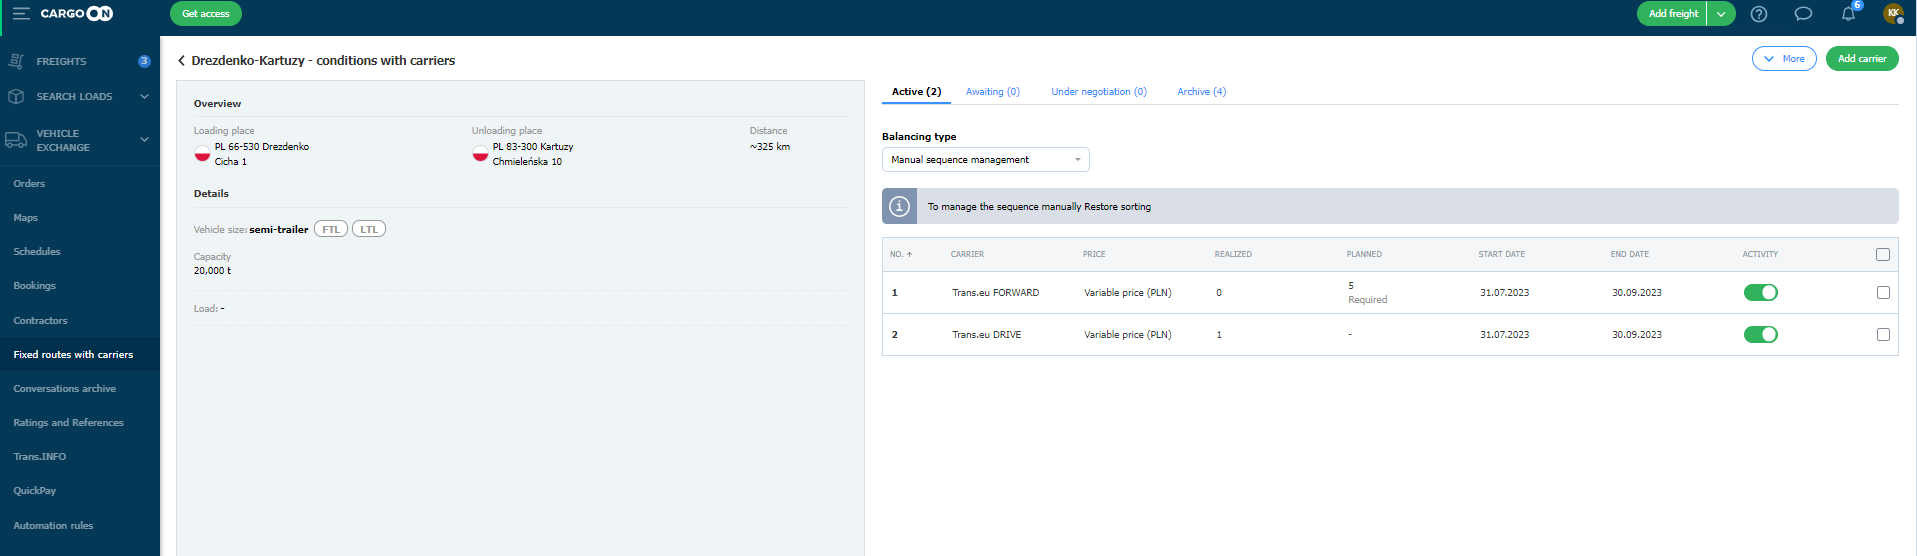The width and height of the screenshot is (1917, 556).
Task: Click the Freights badge count 3
Action: click(144, 61)
